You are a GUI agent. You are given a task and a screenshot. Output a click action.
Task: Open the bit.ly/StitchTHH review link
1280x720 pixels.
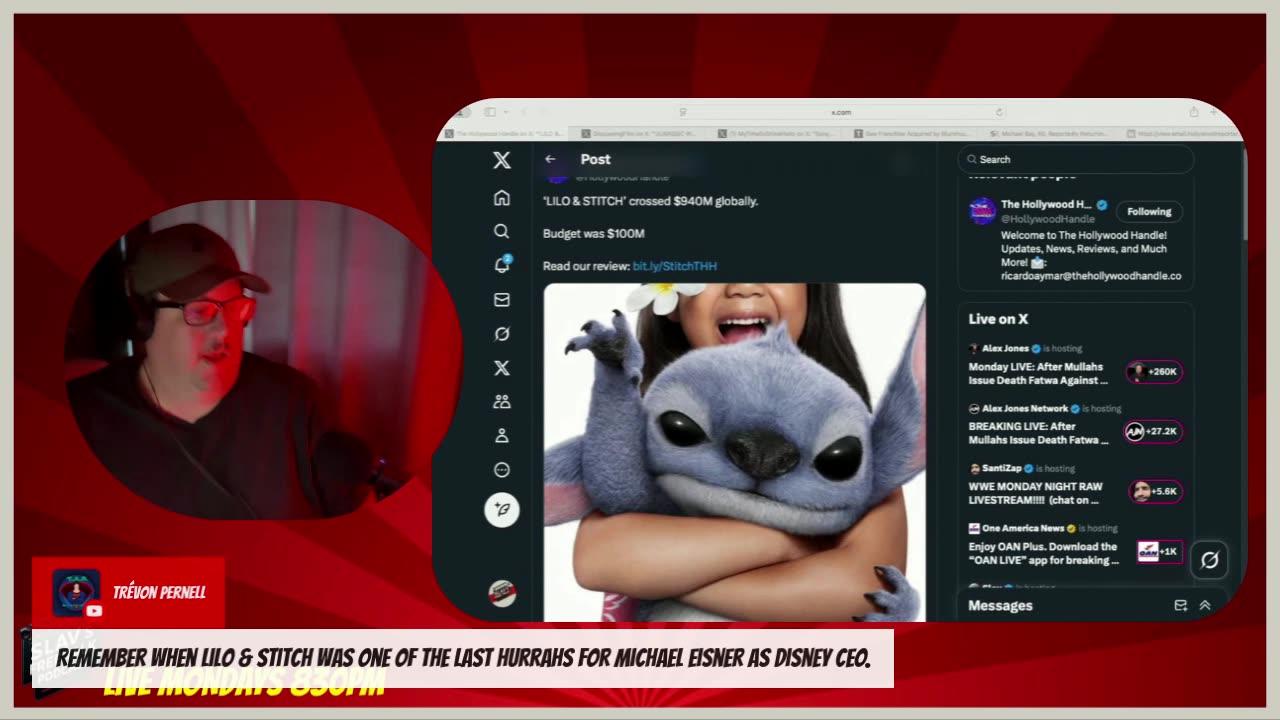pos(675,266)
